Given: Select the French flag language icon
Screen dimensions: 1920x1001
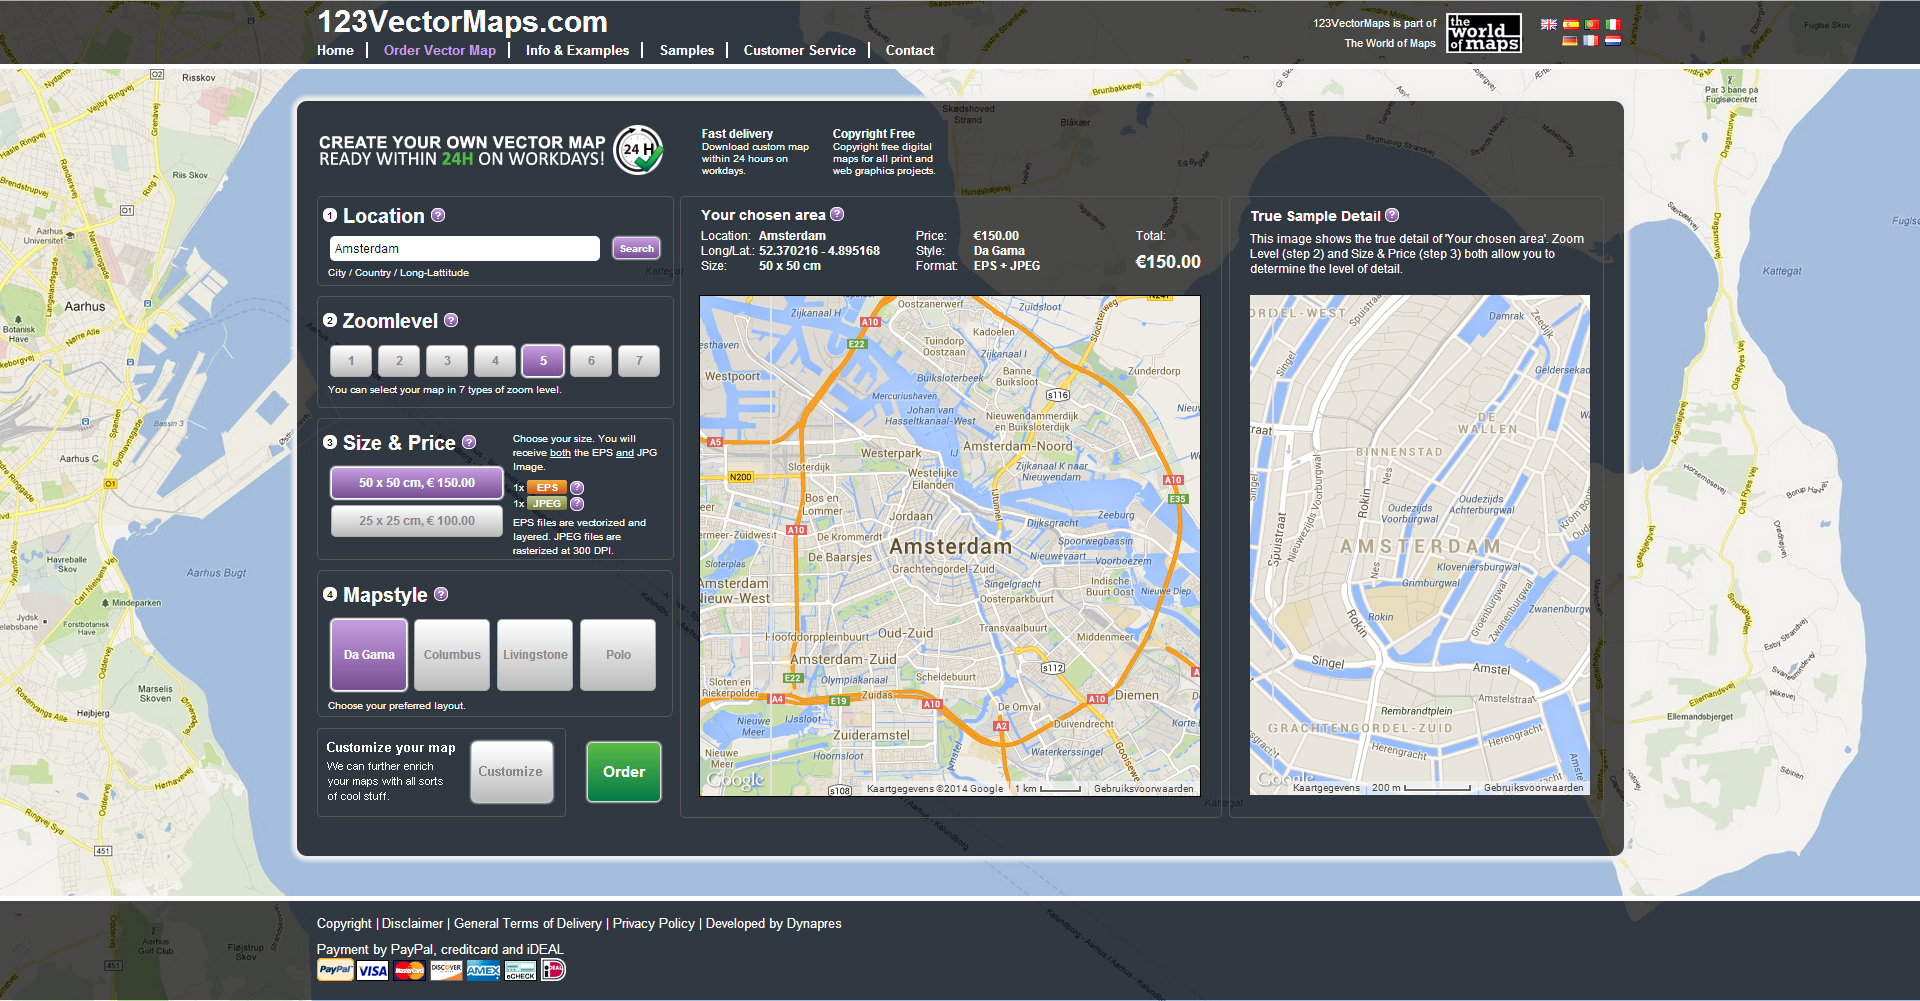Looking at the screenshot, I should pos(1592,41).
